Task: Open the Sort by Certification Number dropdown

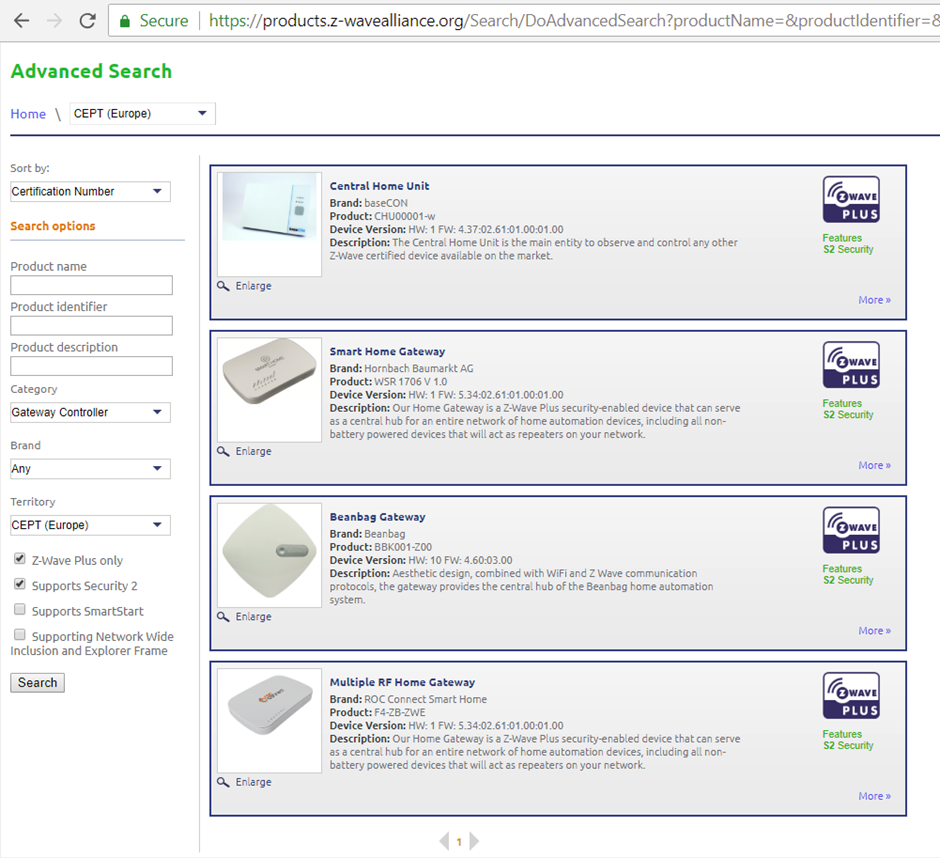Action: pos(90,191)
